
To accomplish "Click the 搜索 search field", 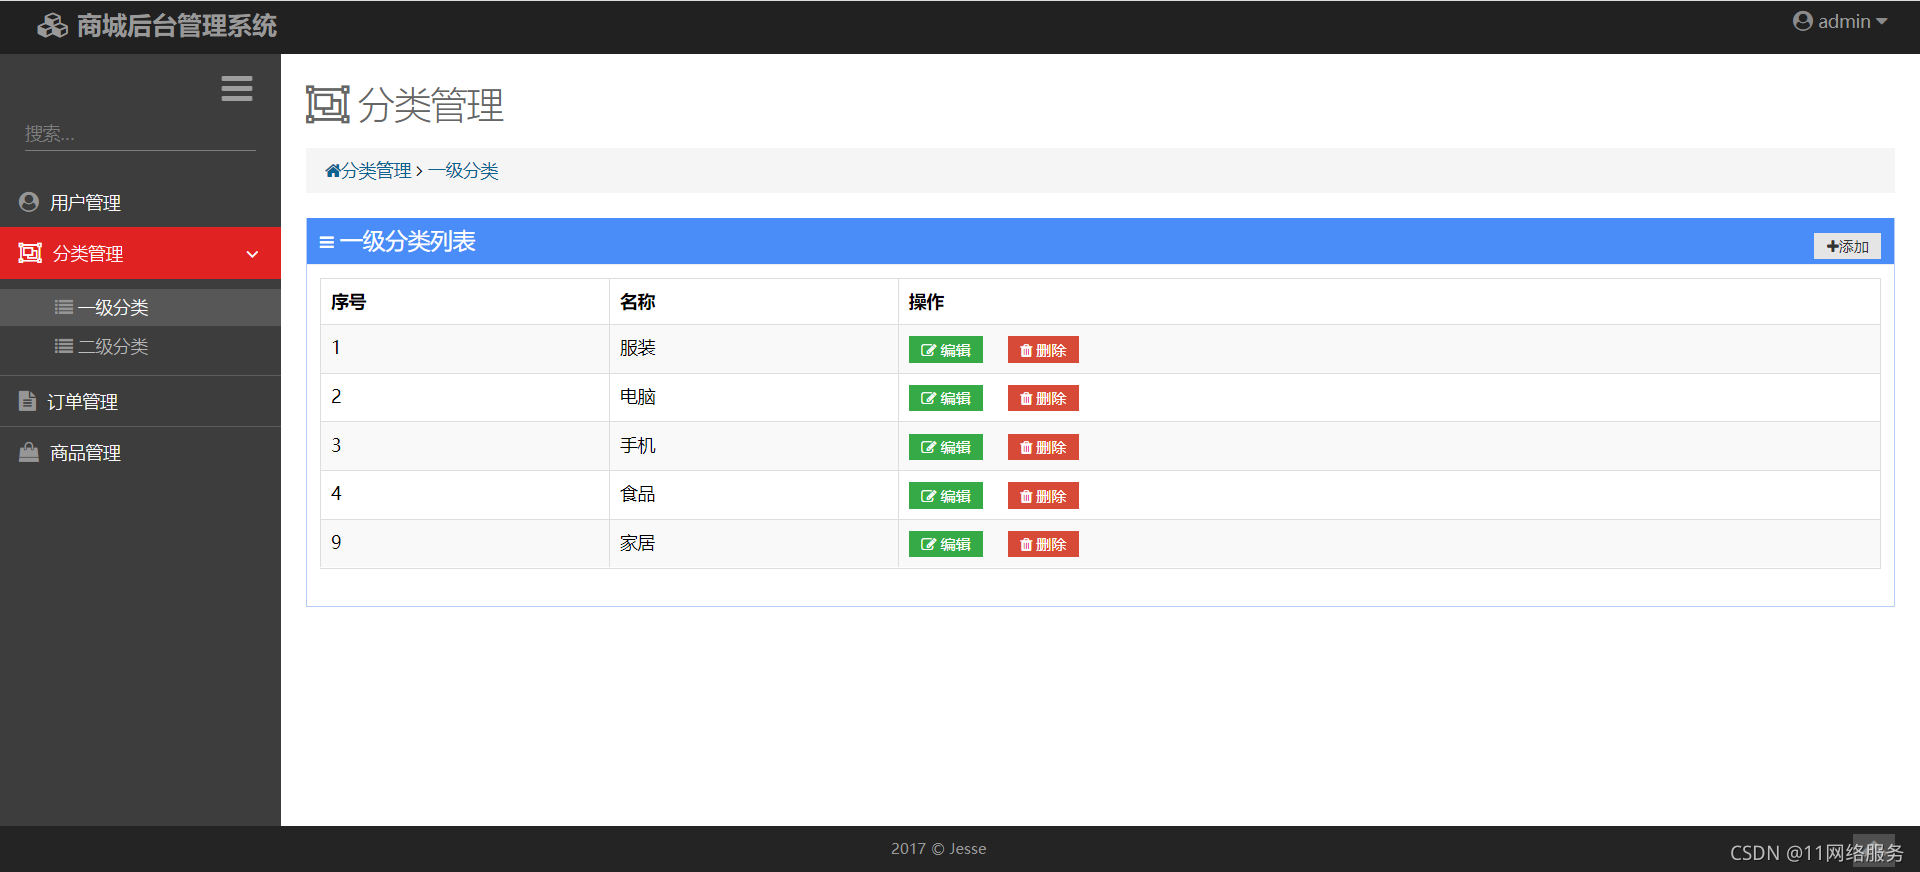I will pos(140,134).
